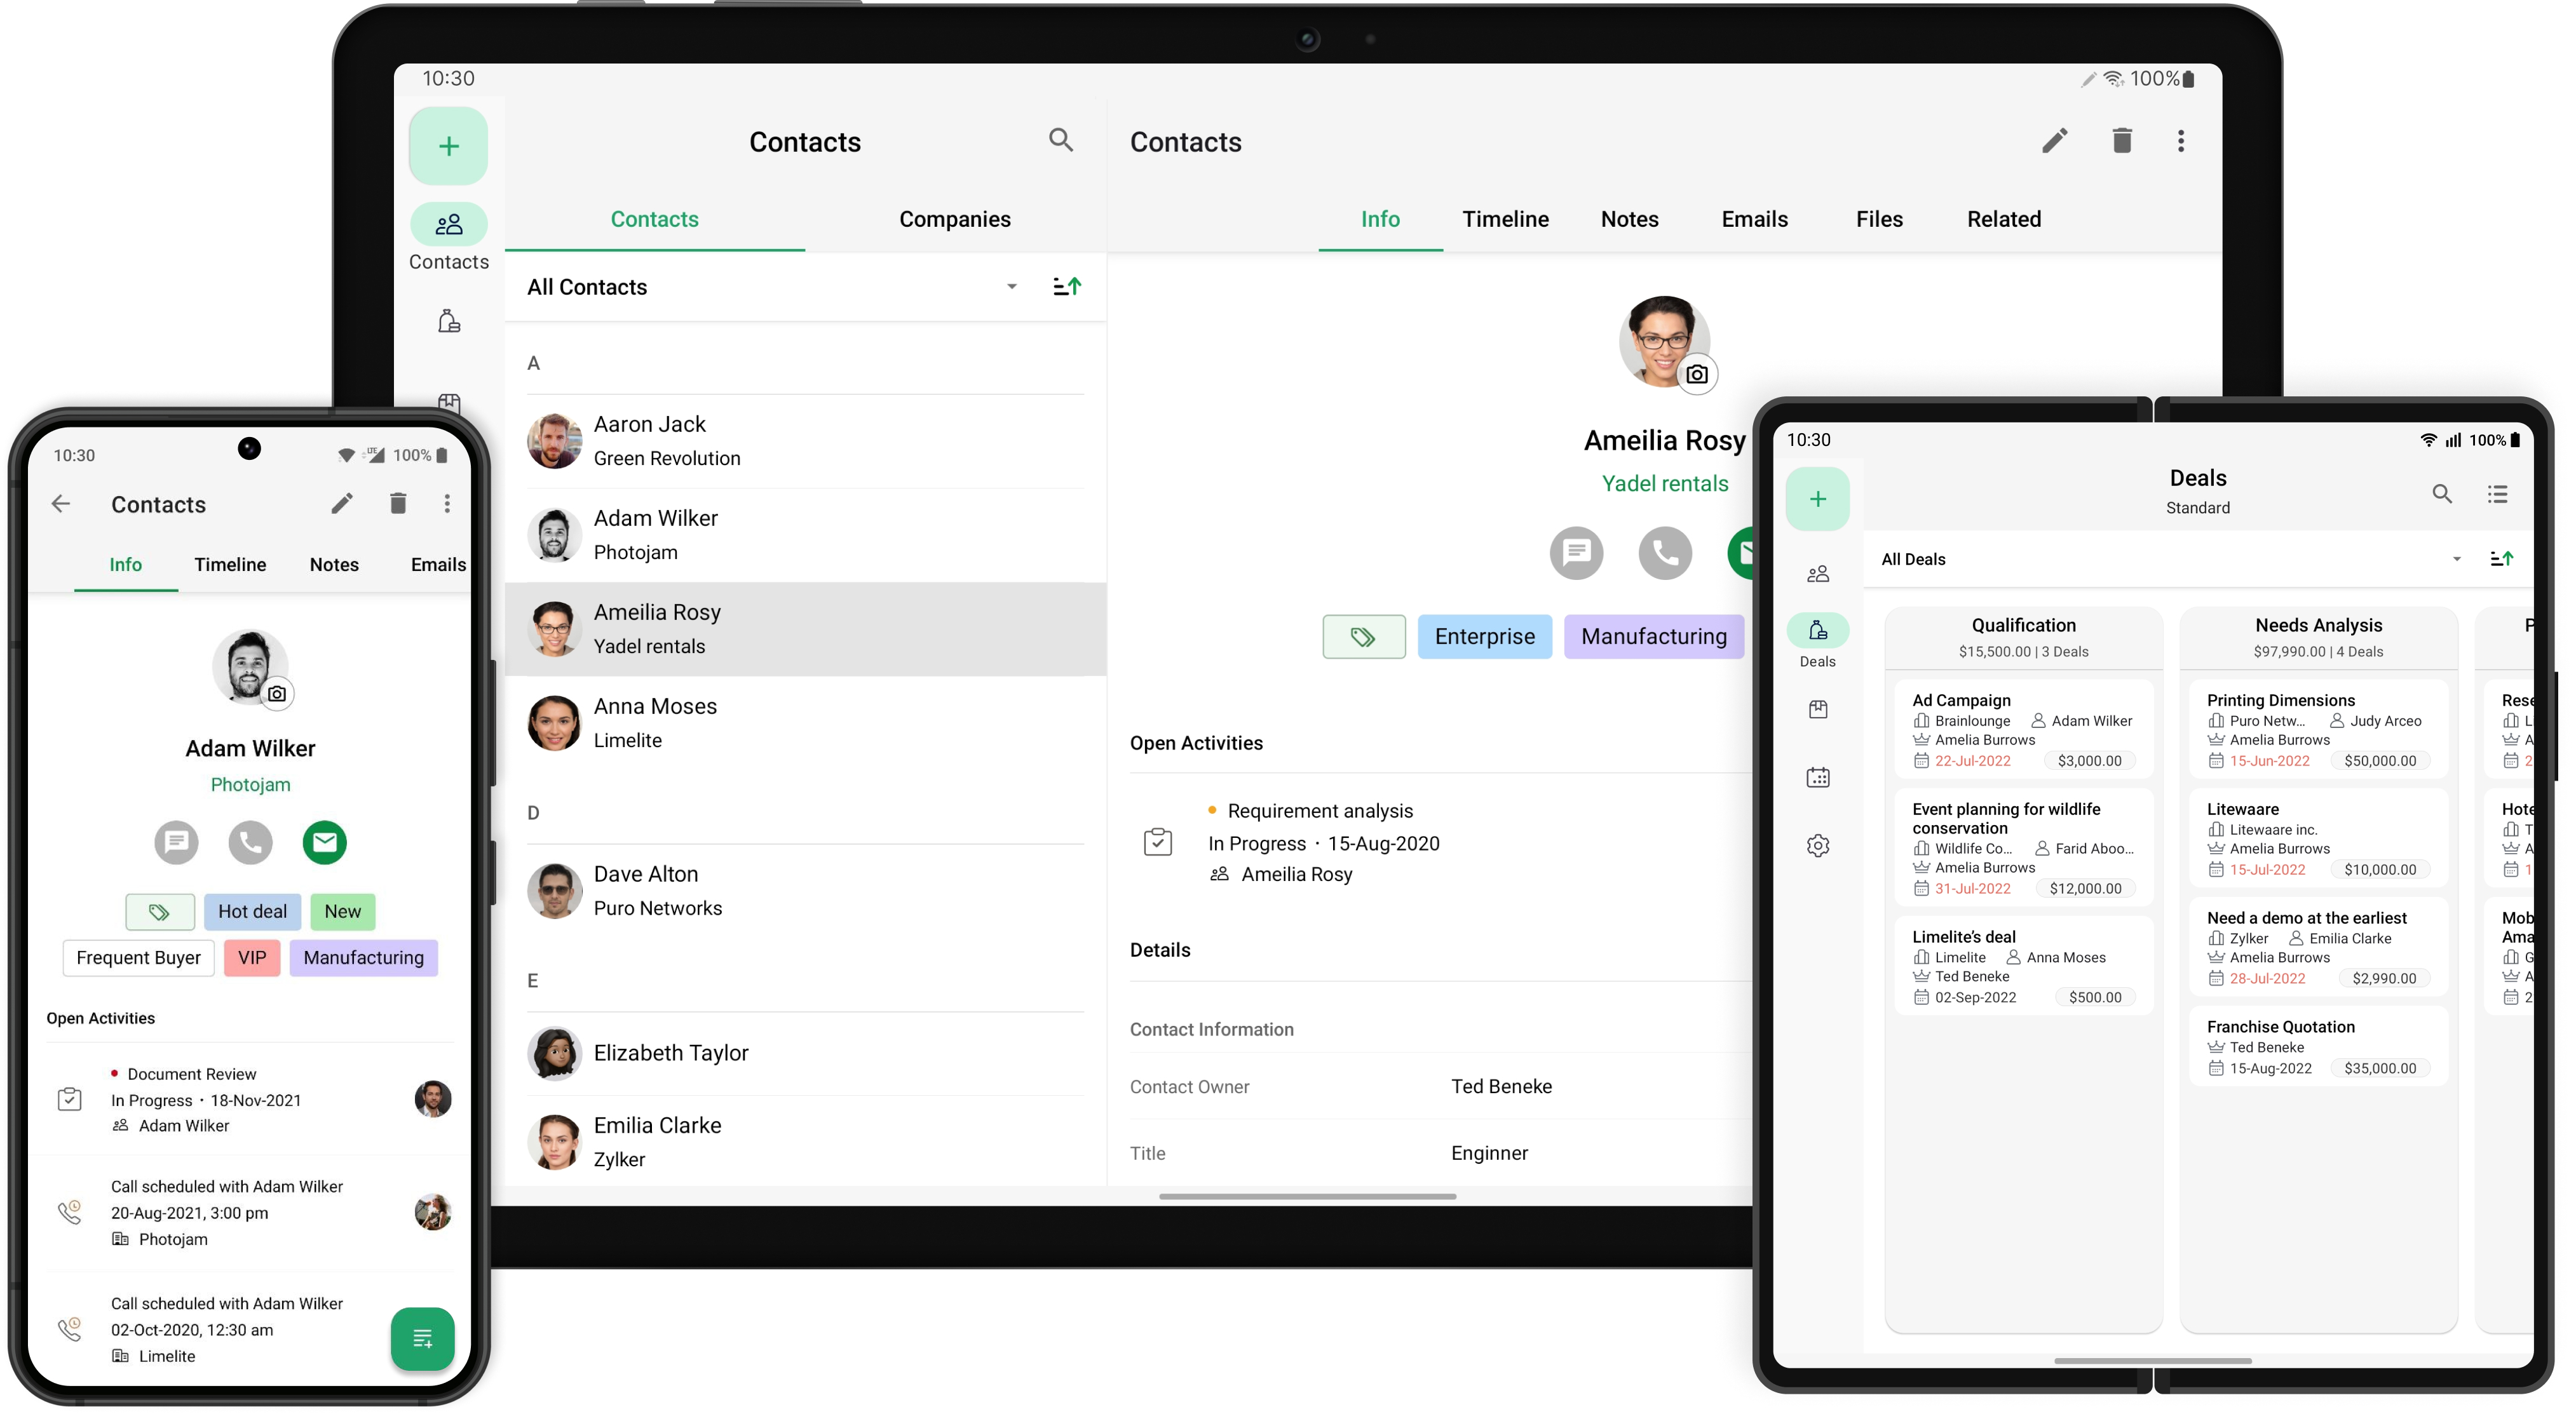Tap the pencil edit icon on phone header

click(x=342, y=504)
